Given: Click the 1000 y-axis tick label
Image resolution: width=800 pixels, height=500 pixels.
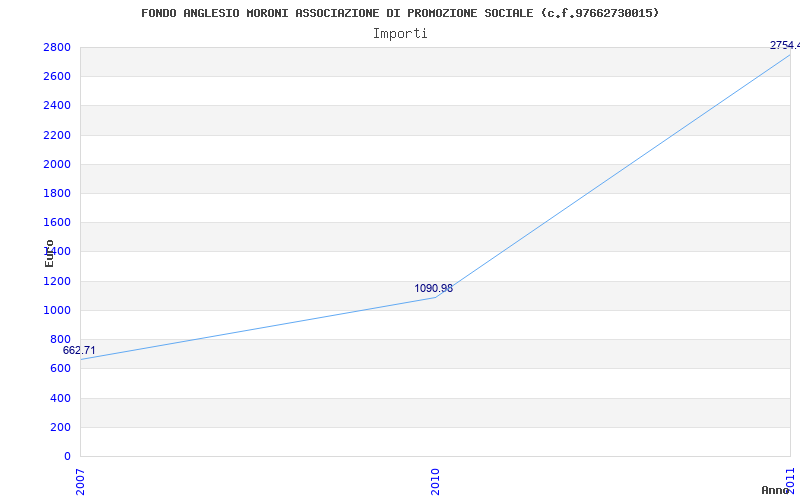Looking at the screenshot, I should 57,310.
